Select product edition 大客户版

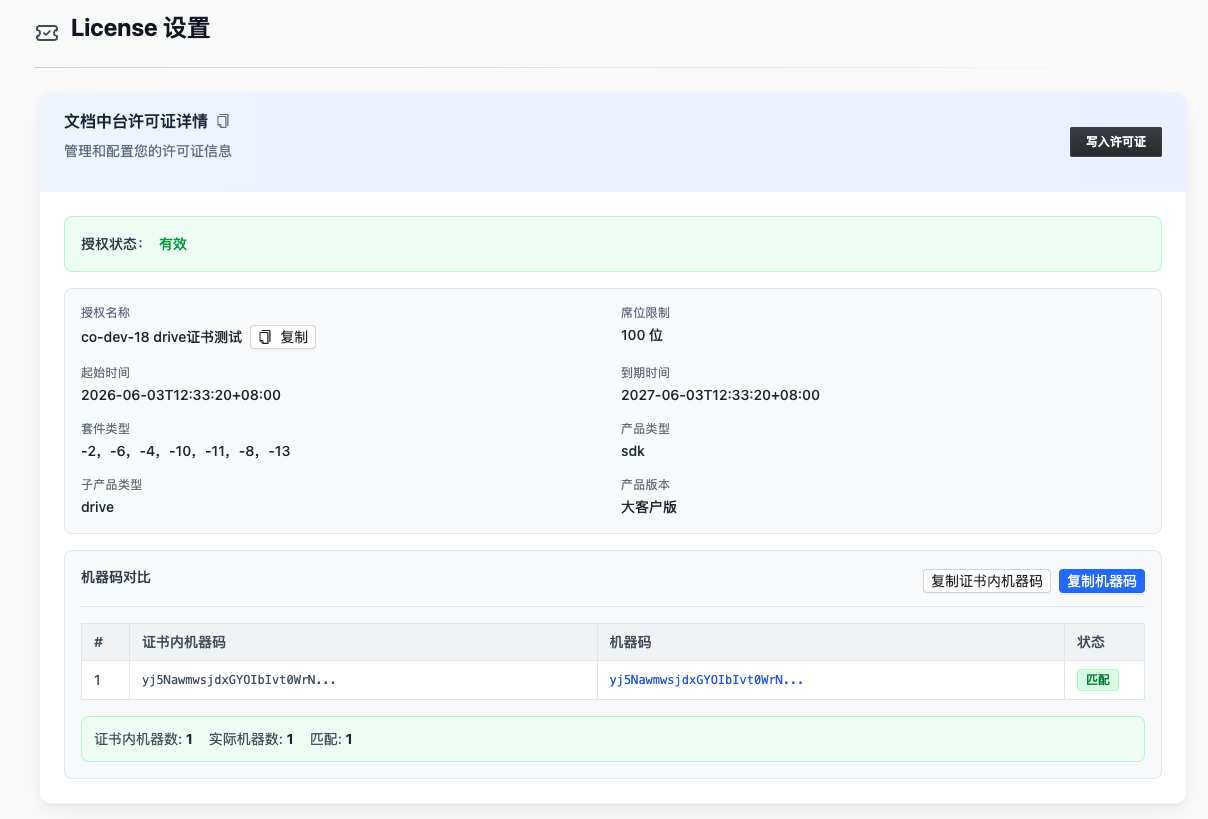point(649,507)
